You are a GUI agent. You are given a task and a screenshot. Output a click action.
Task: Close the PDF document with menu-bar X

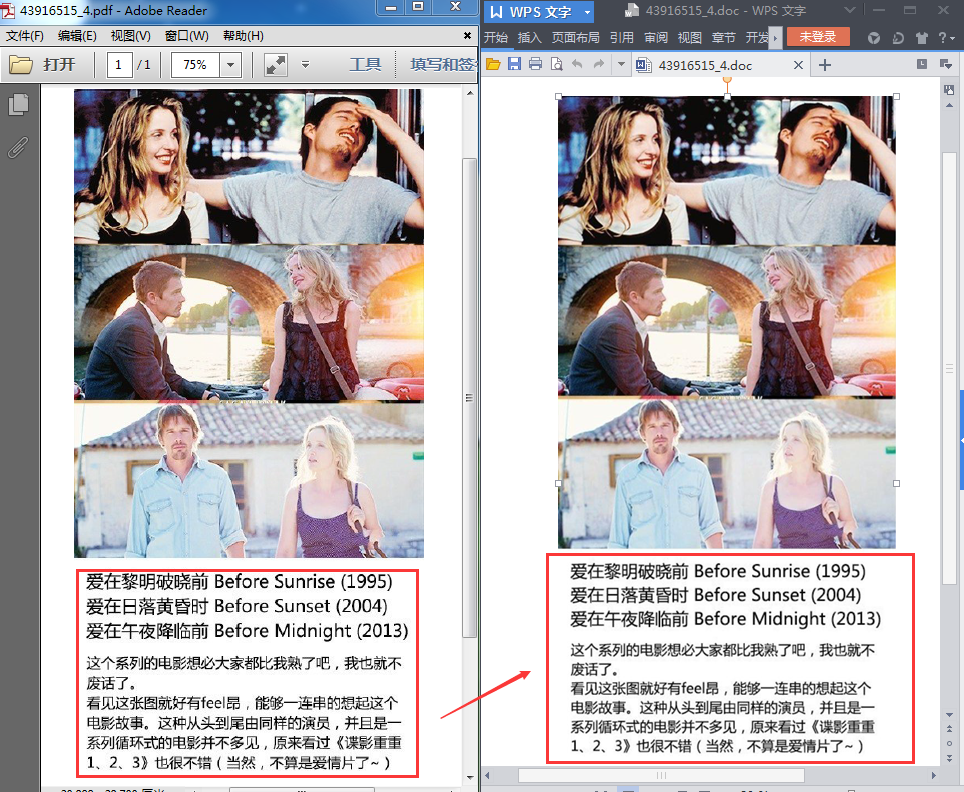(467, 36)
